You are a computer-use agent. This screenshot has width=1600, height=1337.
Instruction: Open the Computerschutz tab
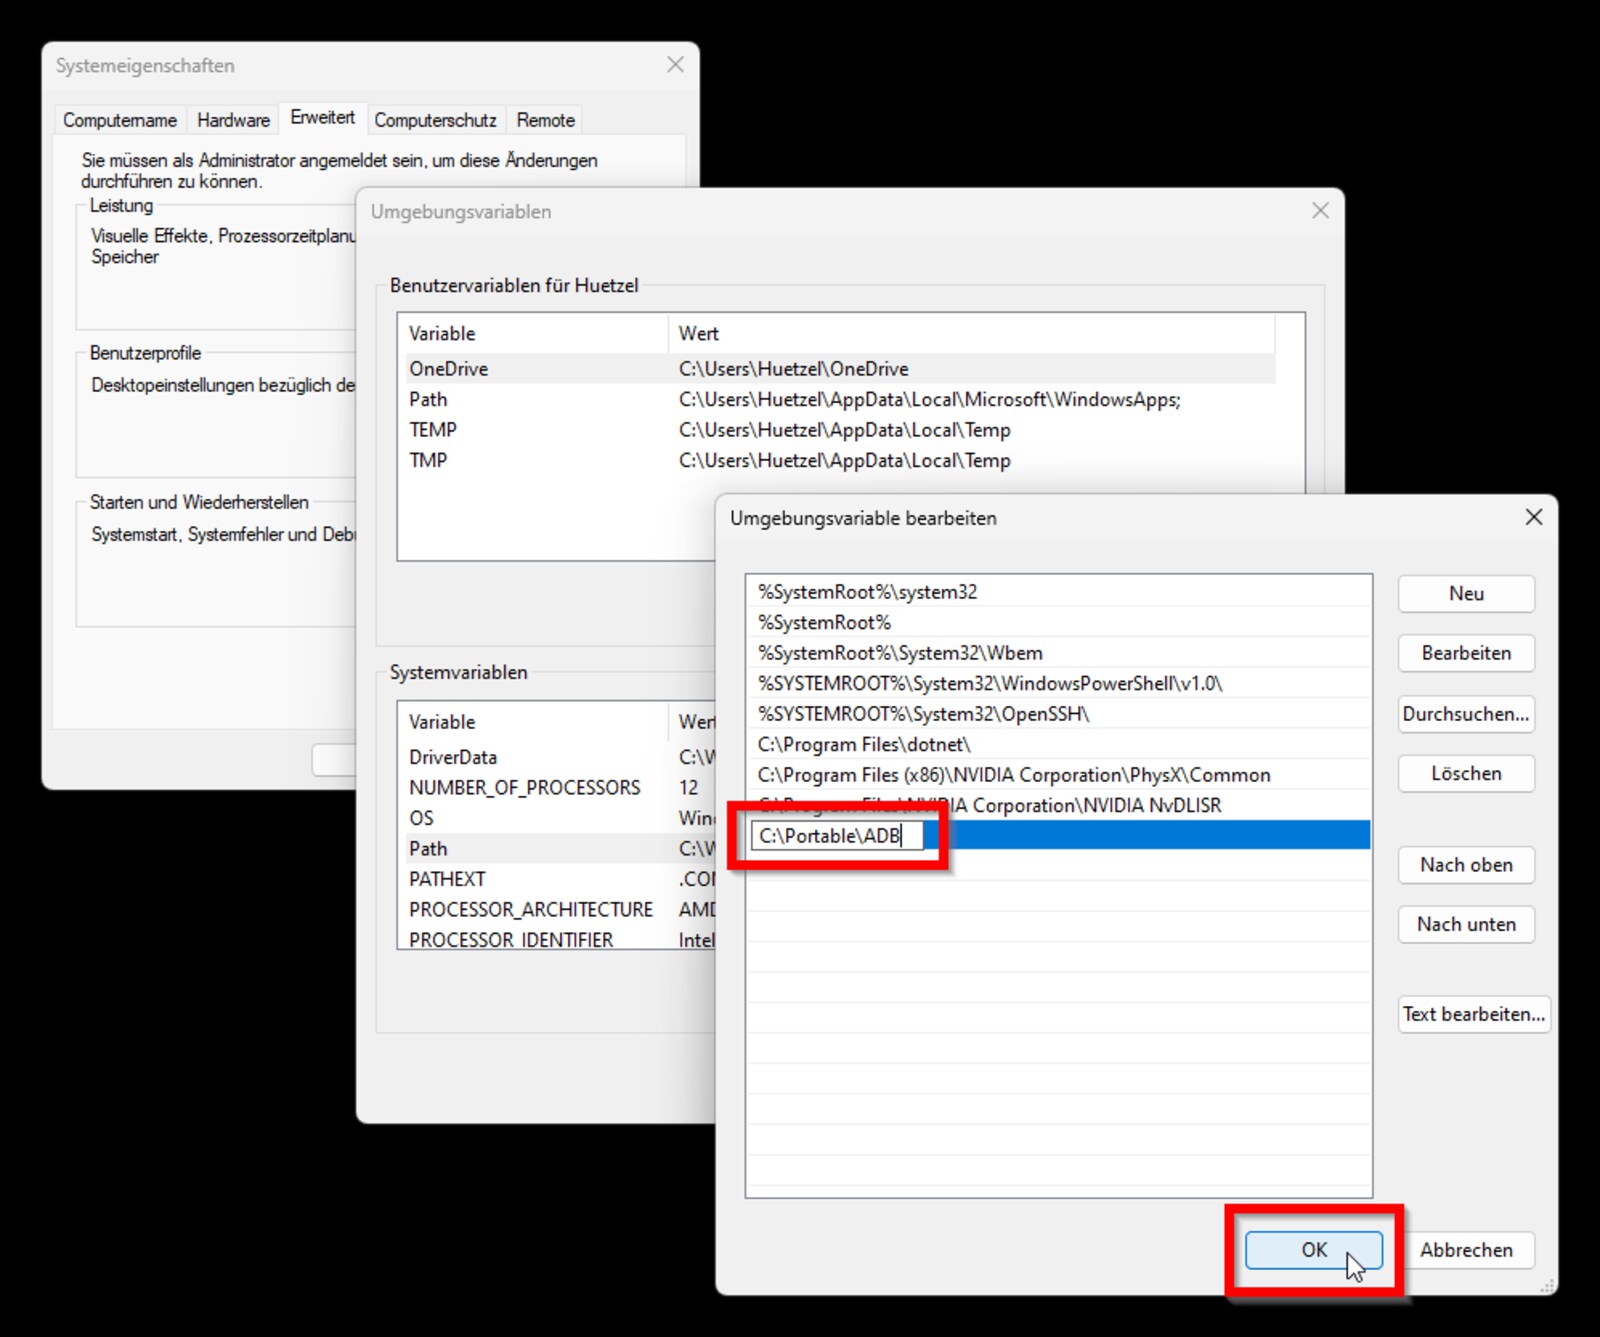tap(435, 119)
